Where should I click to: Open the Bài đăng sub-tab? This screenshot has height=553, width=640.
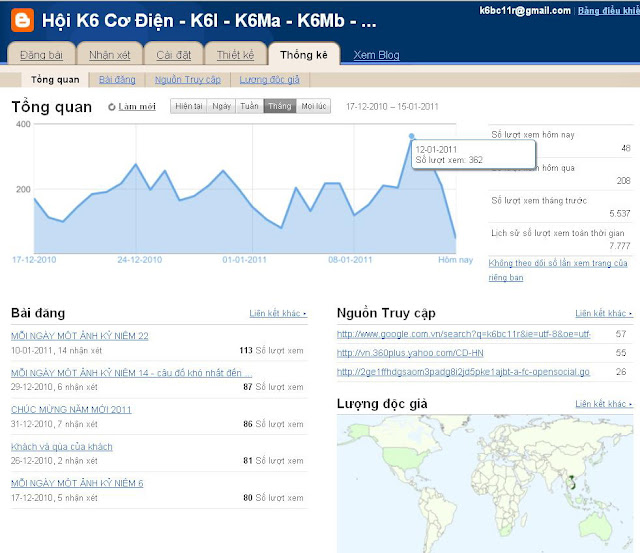click(117, 80)
